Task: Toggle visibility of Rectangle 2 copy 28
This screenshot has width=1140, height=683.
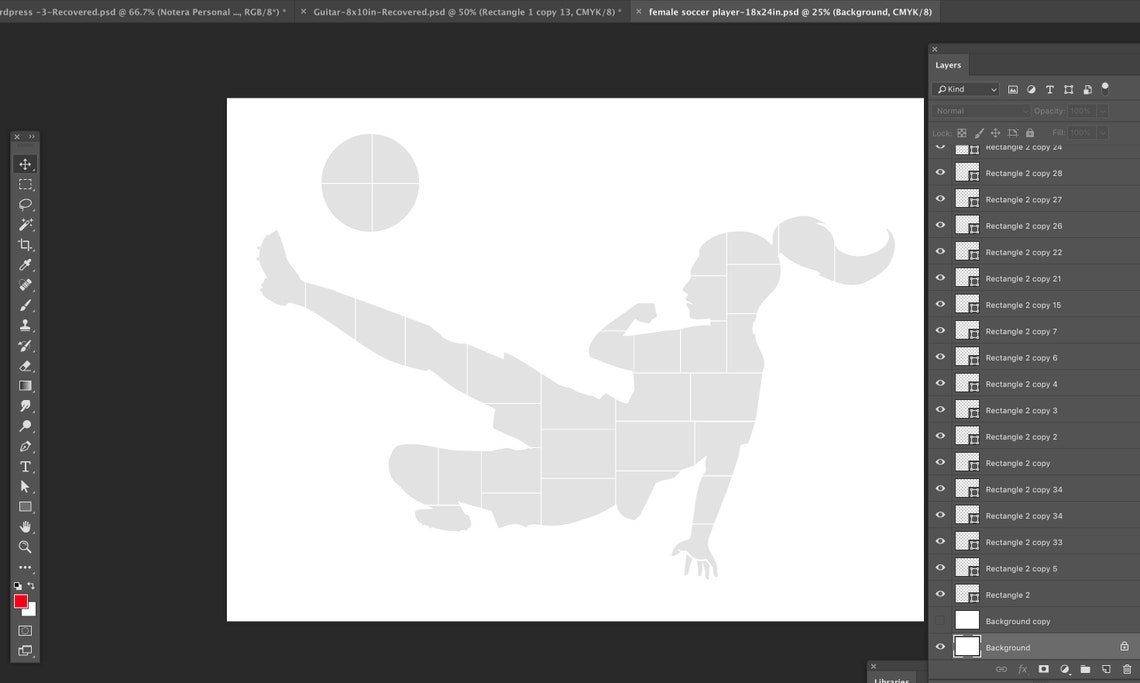Action: (x=939, y=172)
